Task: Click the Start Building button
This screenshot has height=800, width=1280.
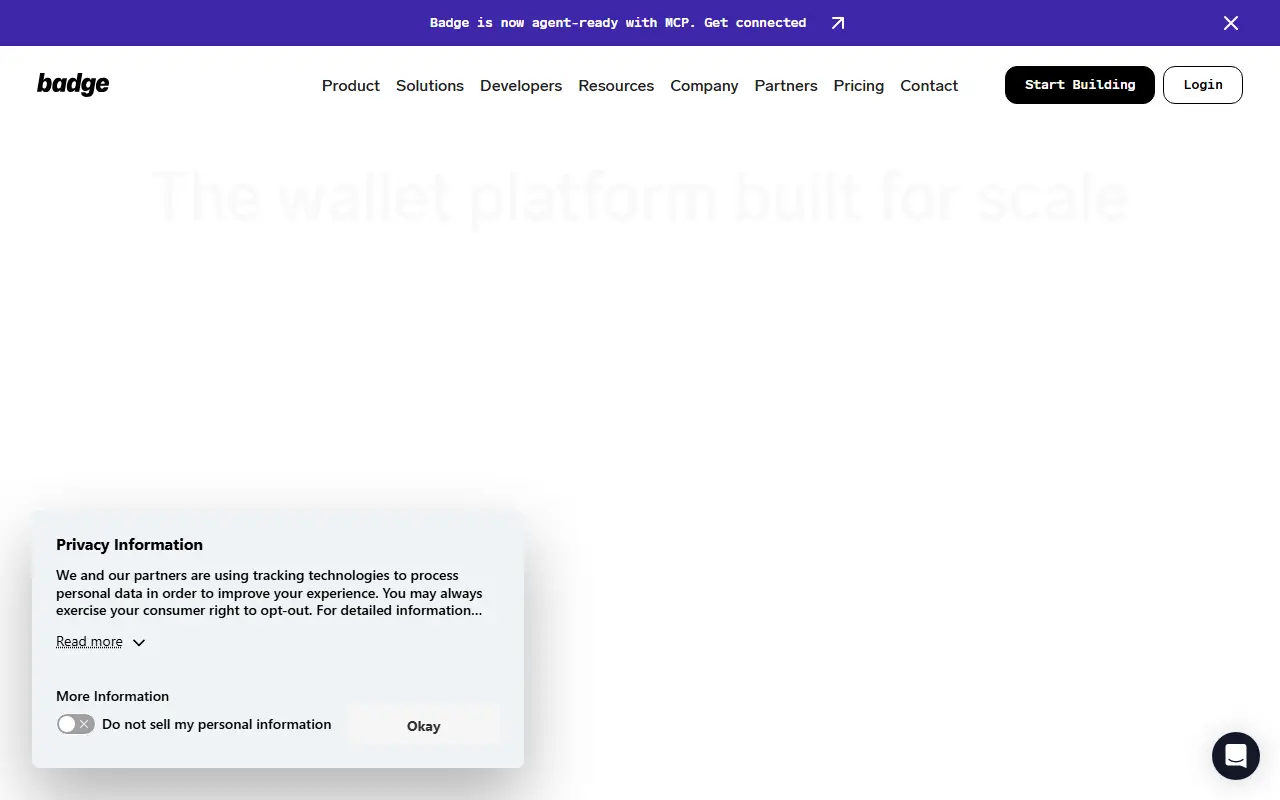Action: 1080,85
